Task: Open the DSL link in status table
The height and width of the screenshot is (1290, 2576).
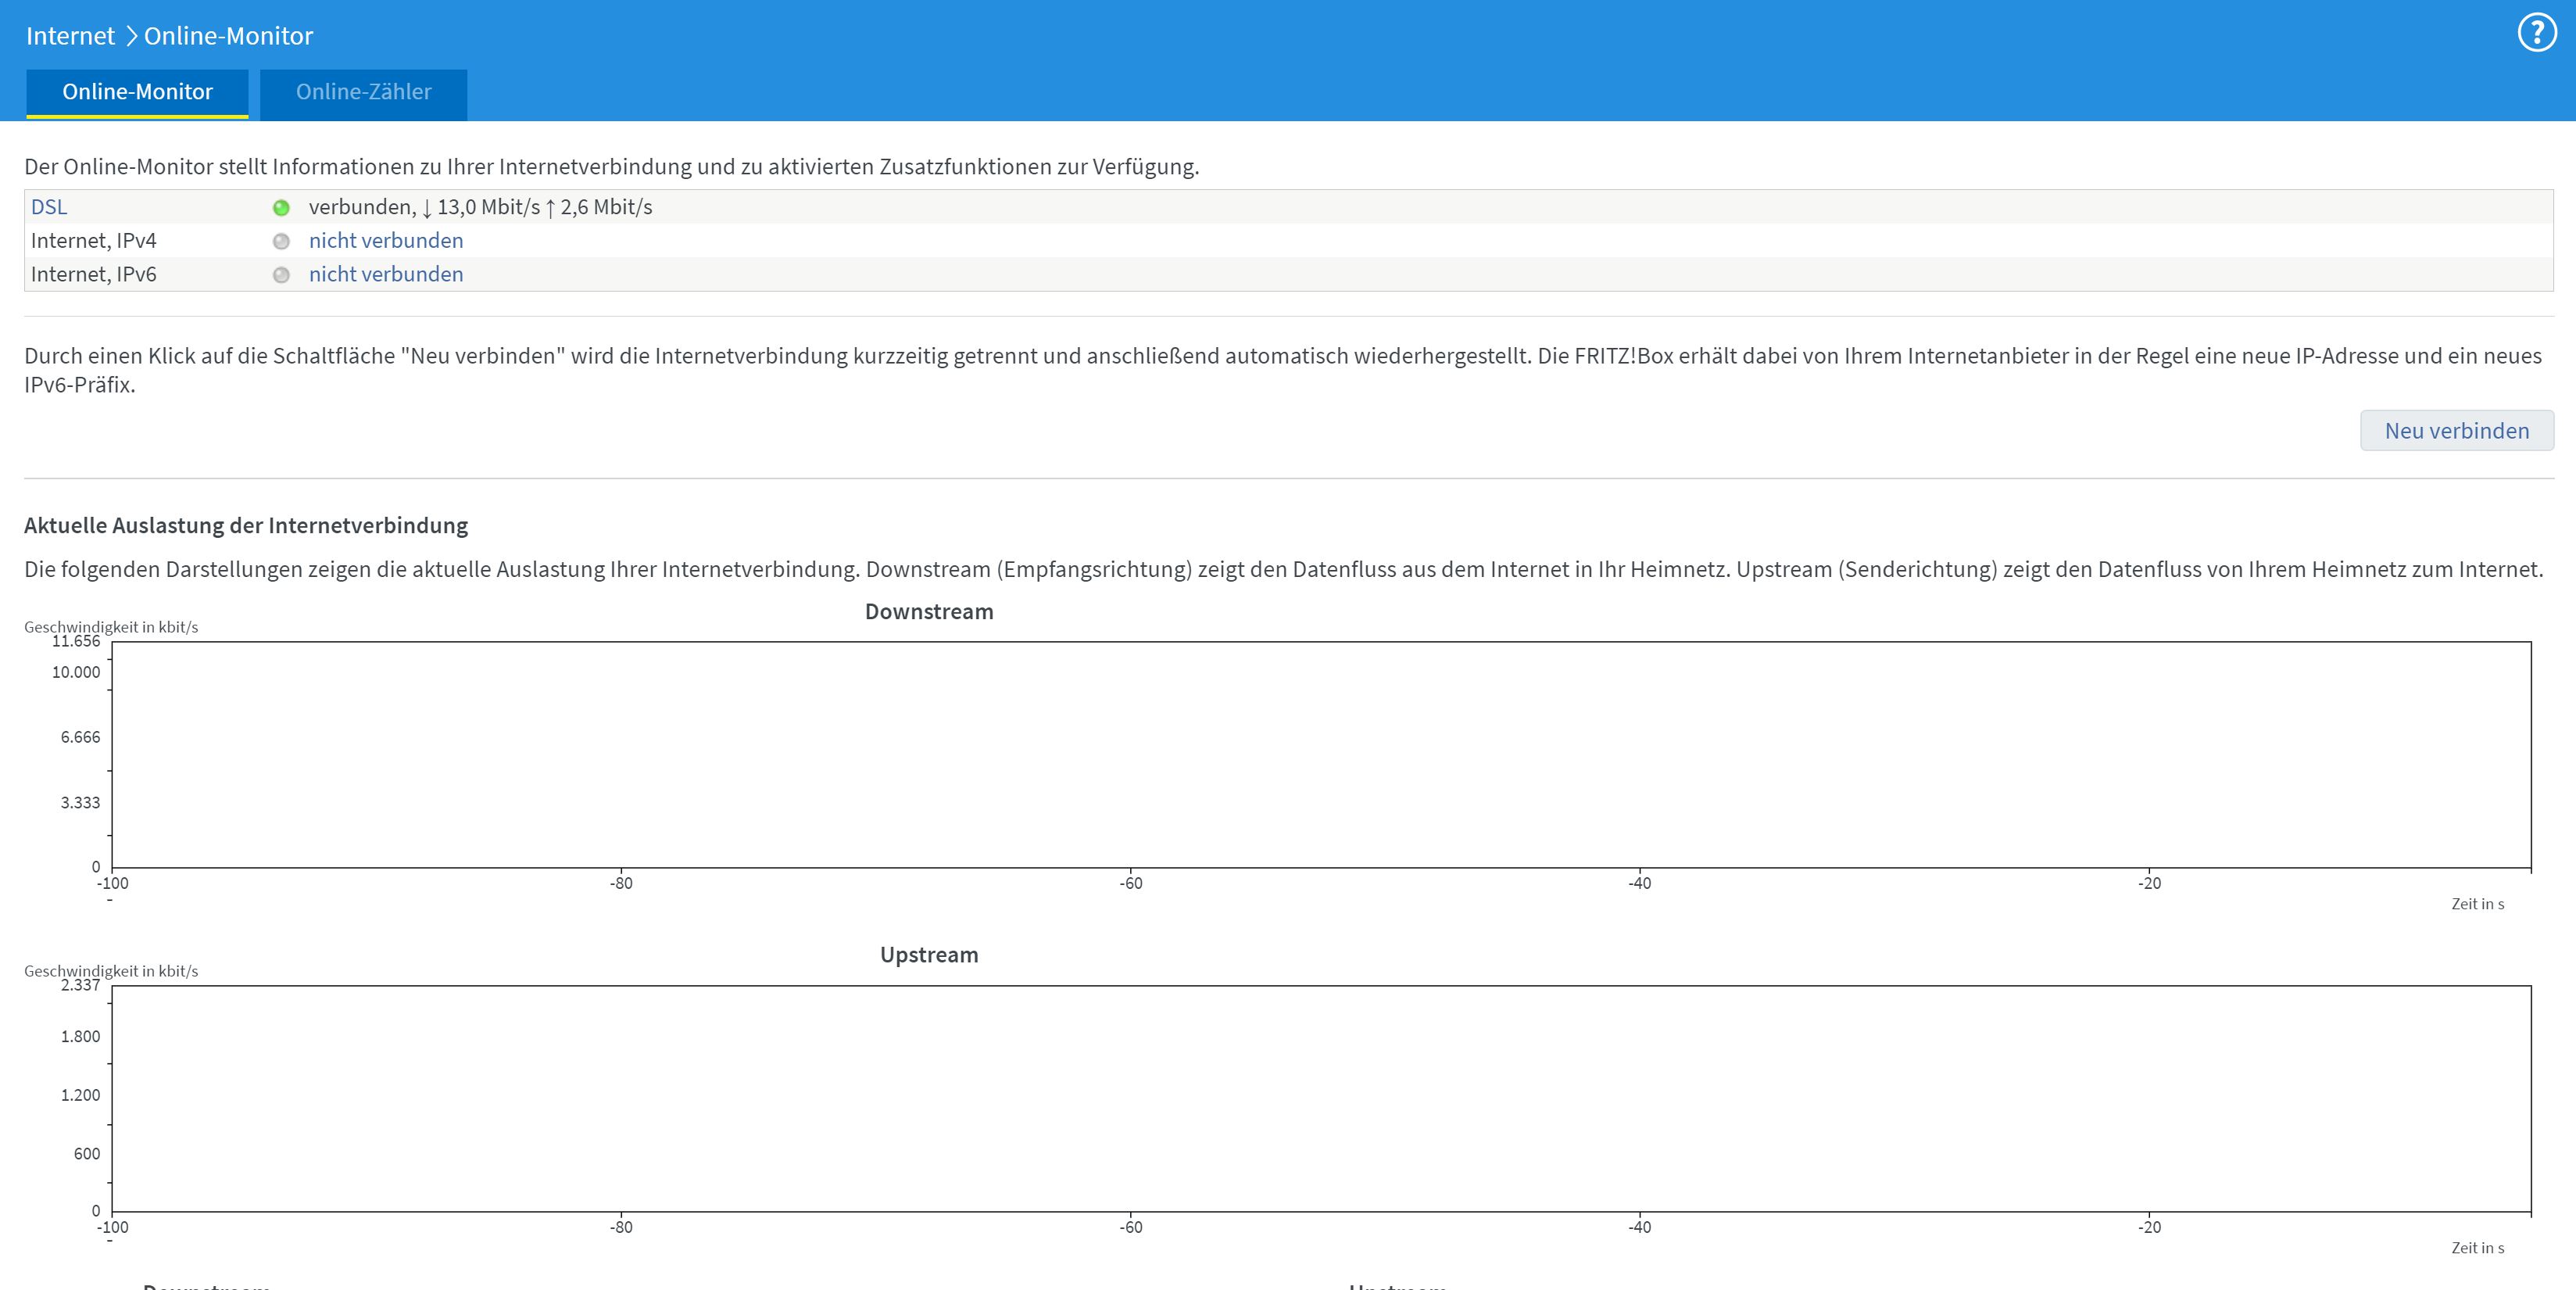Action: tap(49, 207)
